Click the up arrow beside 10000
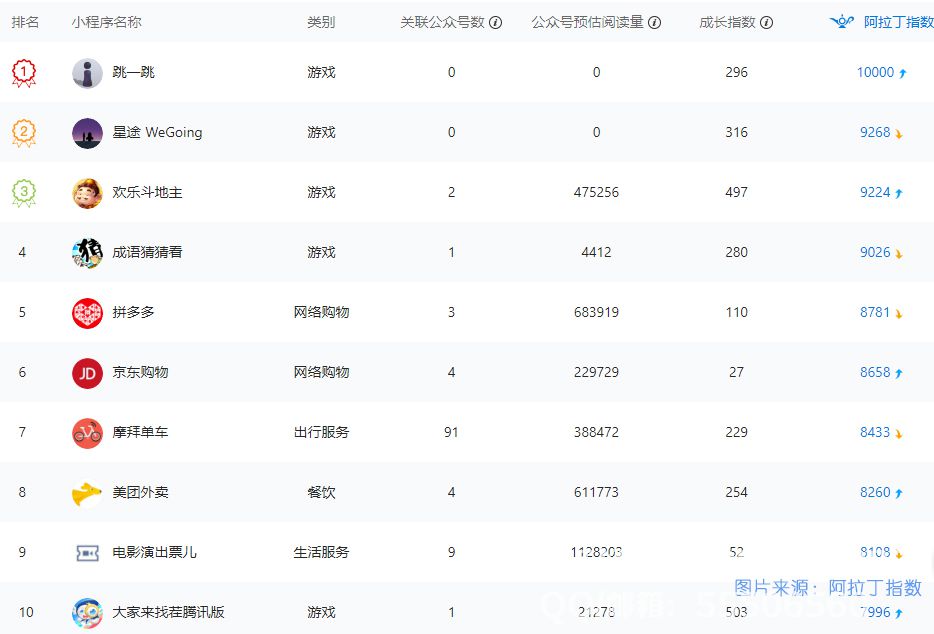 pos(902,73)
